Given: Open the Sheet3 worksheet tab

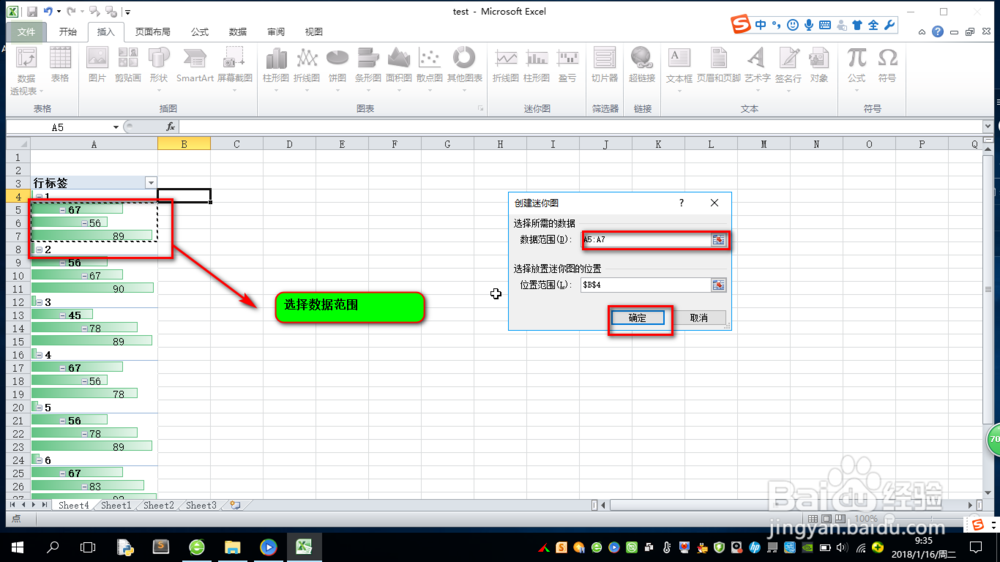Looking at the screenshot, I should pos(201,505).
